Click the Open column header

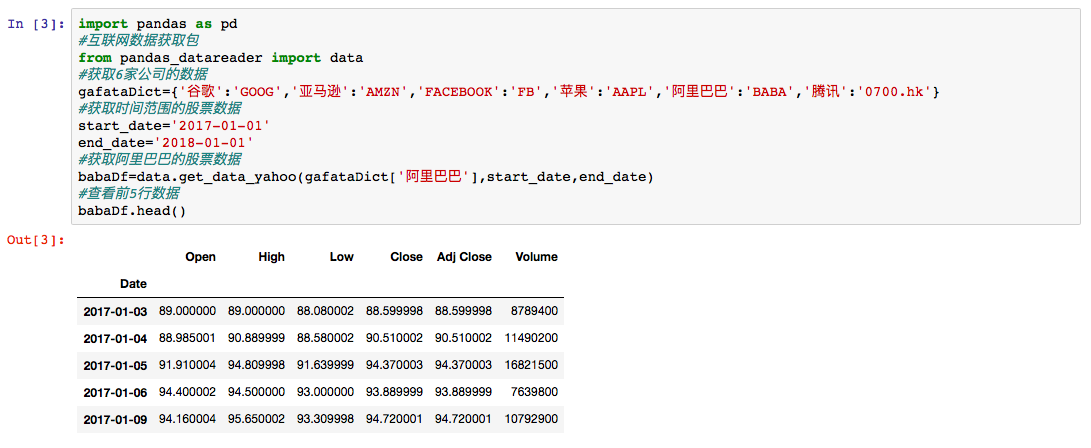click(200, 257)
